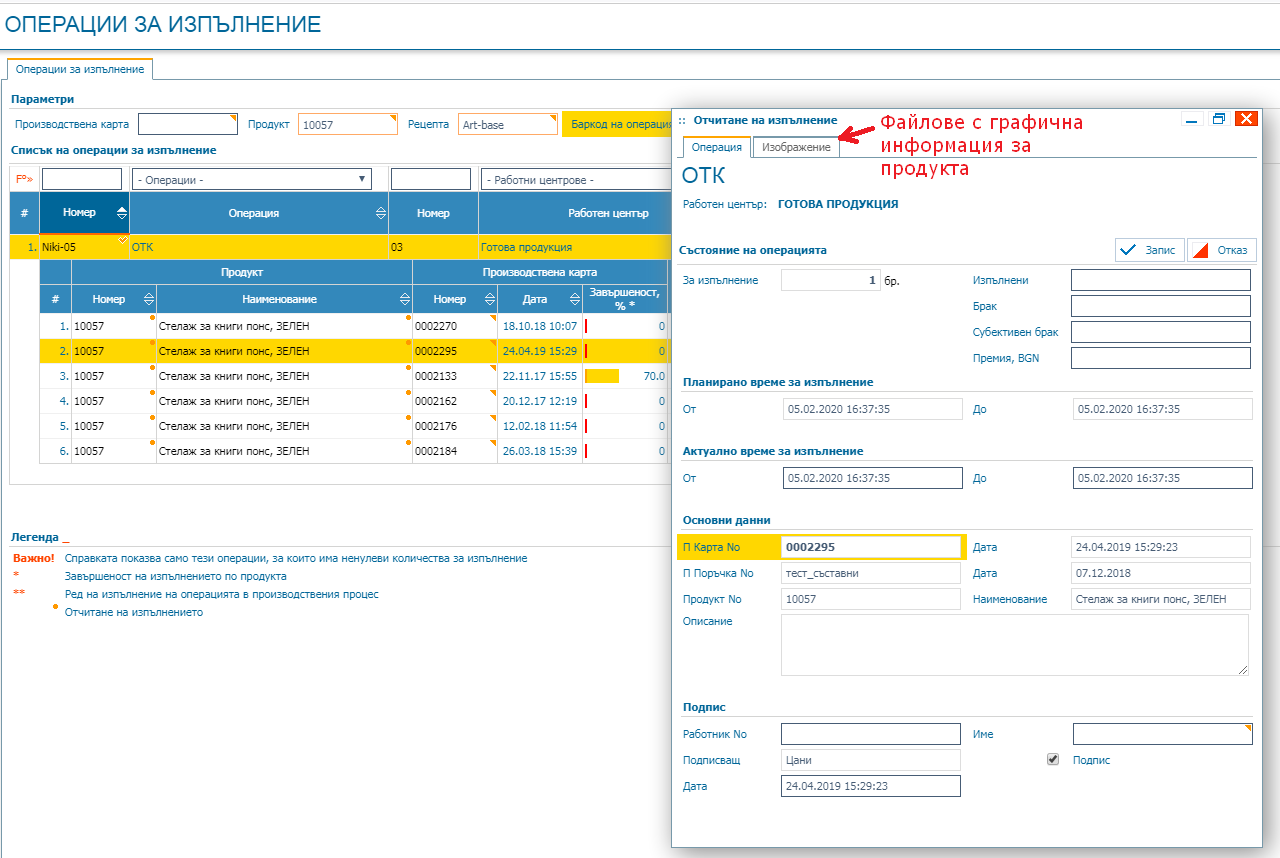
Task: Click the Брак input field
Action: [x=1161, y=306]
